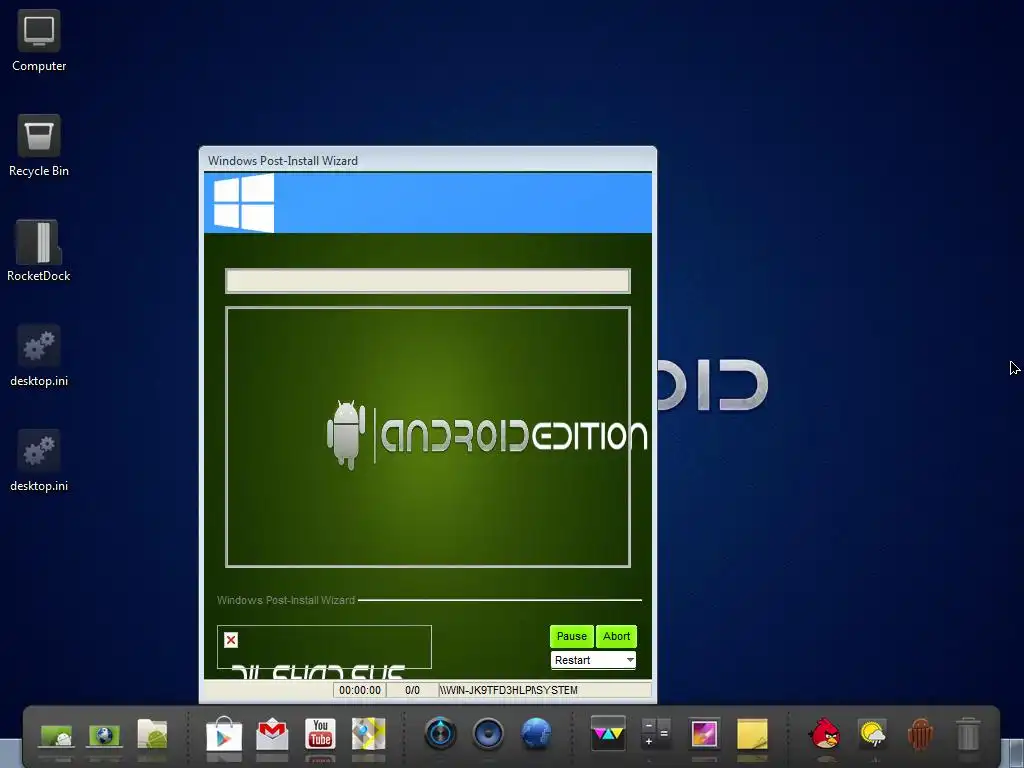Open the Gallery picture dock icon

click(x=704, y=734)
